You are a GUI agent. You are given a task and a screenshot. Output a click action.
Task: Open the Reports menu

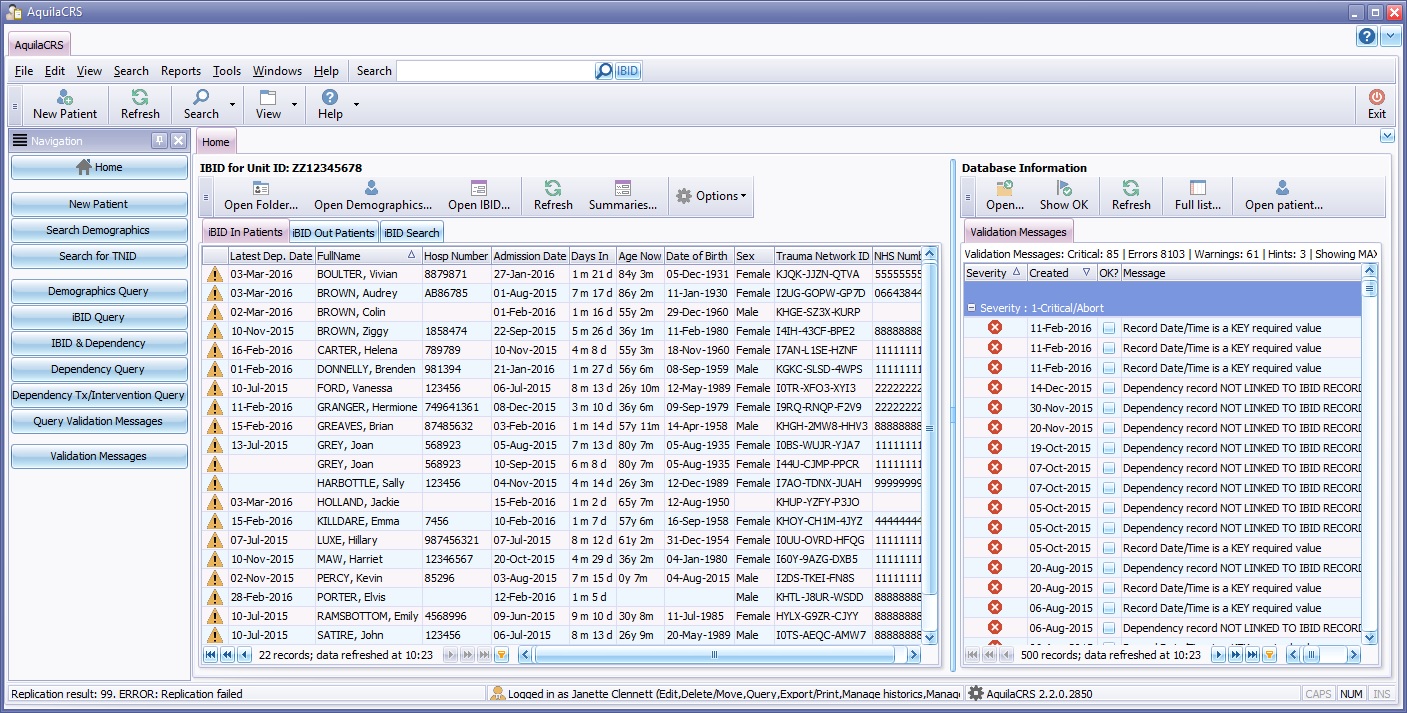pos(181,71)
